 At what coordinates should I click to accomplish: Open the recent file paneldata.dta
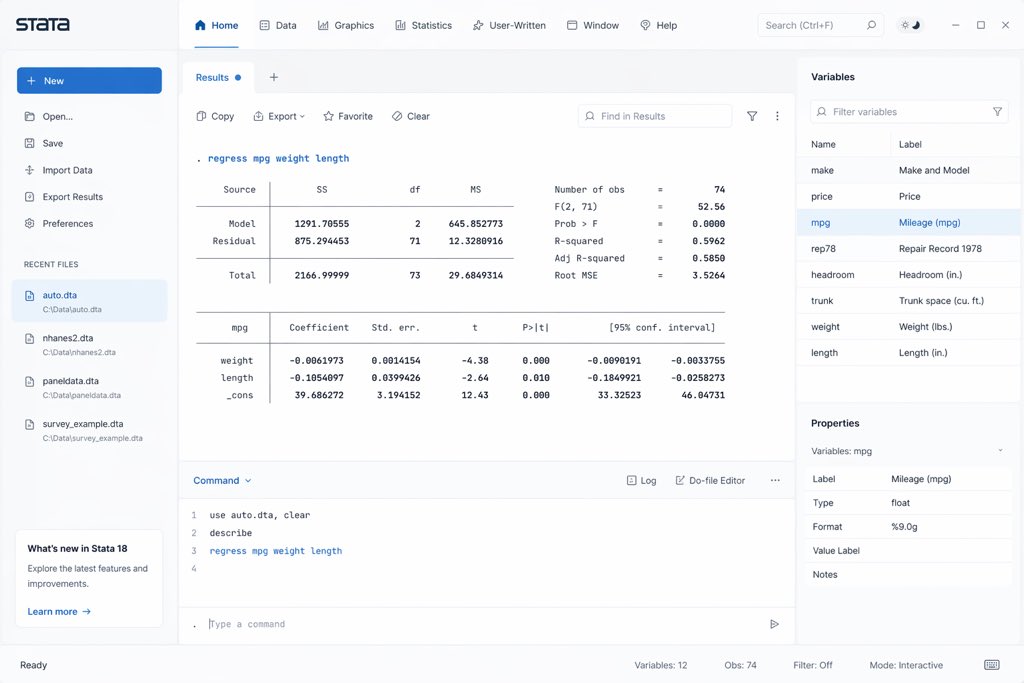pyautogui.click(x=89, y=387)
